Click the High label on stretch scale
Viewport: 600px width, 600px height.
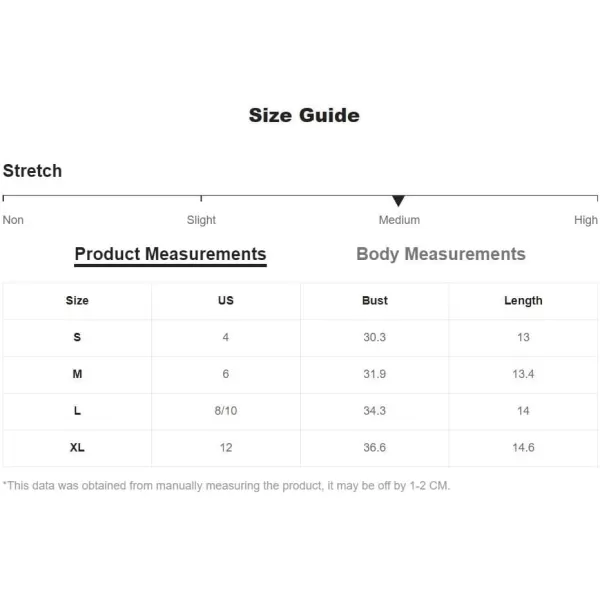click(585, 220)
